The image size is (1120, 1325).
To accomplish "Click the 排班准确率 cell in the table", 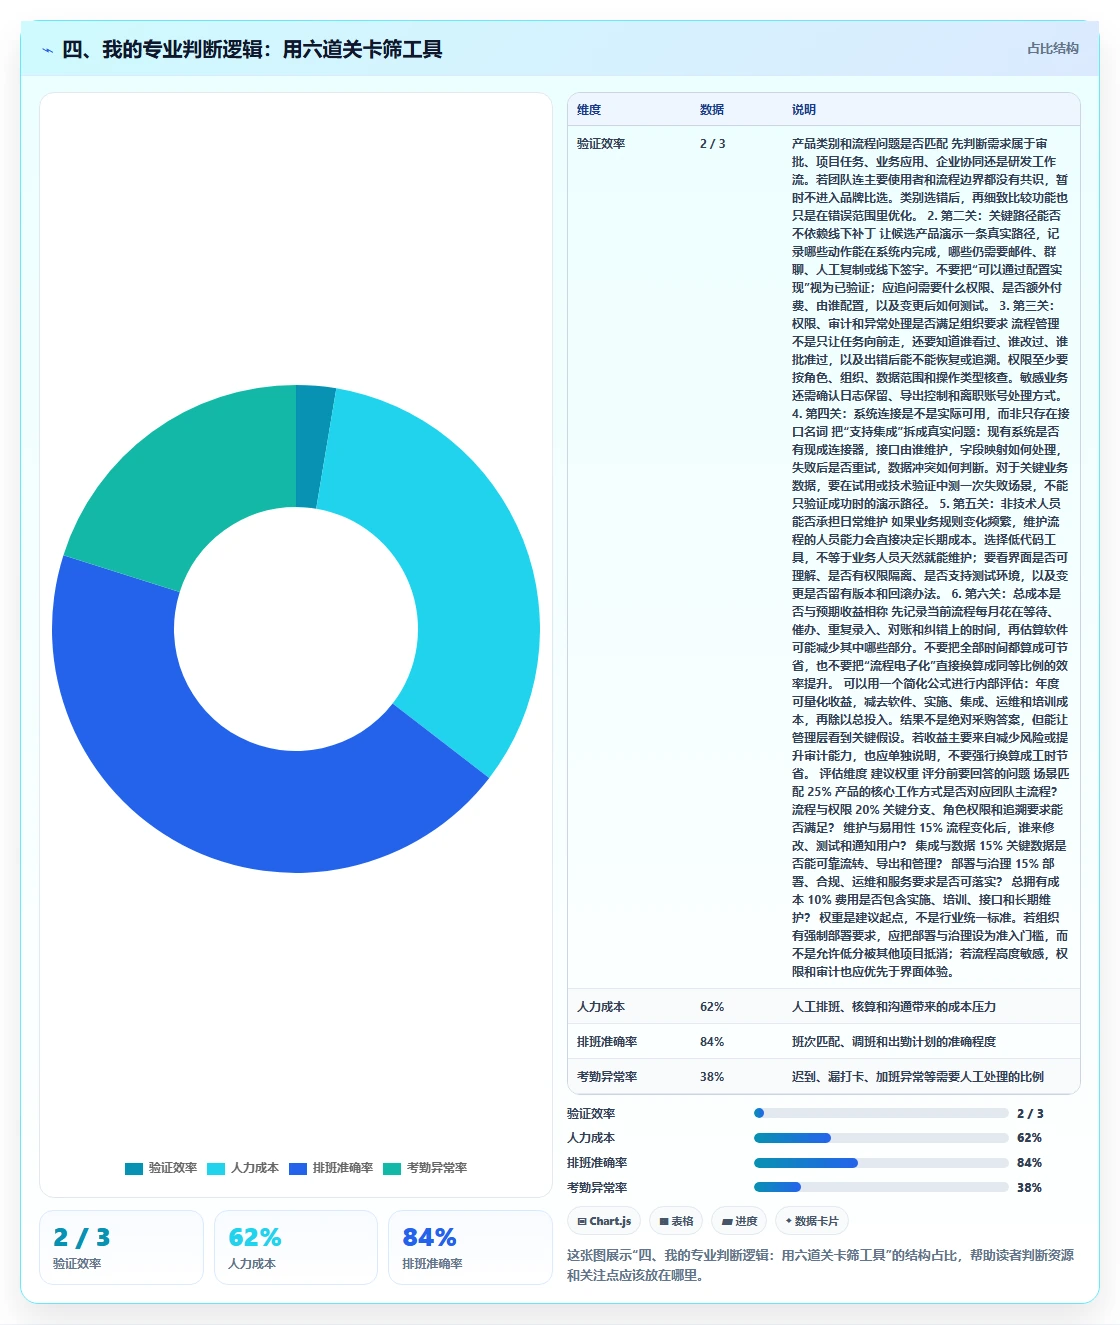I will click(607, 1042).
